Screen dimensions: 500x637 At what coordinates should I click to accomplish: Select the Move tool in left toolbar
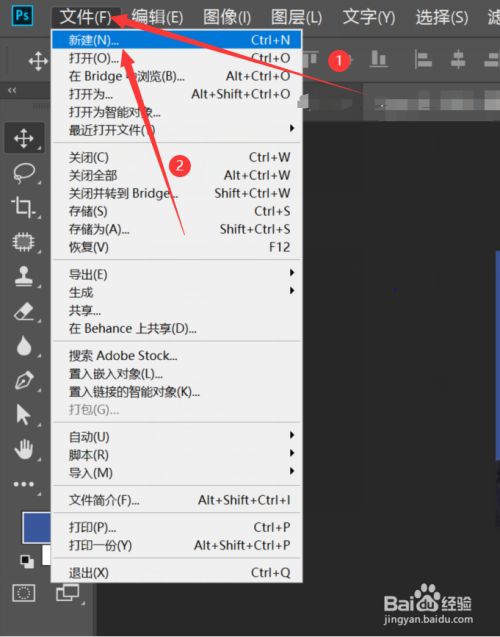[24, 138]
